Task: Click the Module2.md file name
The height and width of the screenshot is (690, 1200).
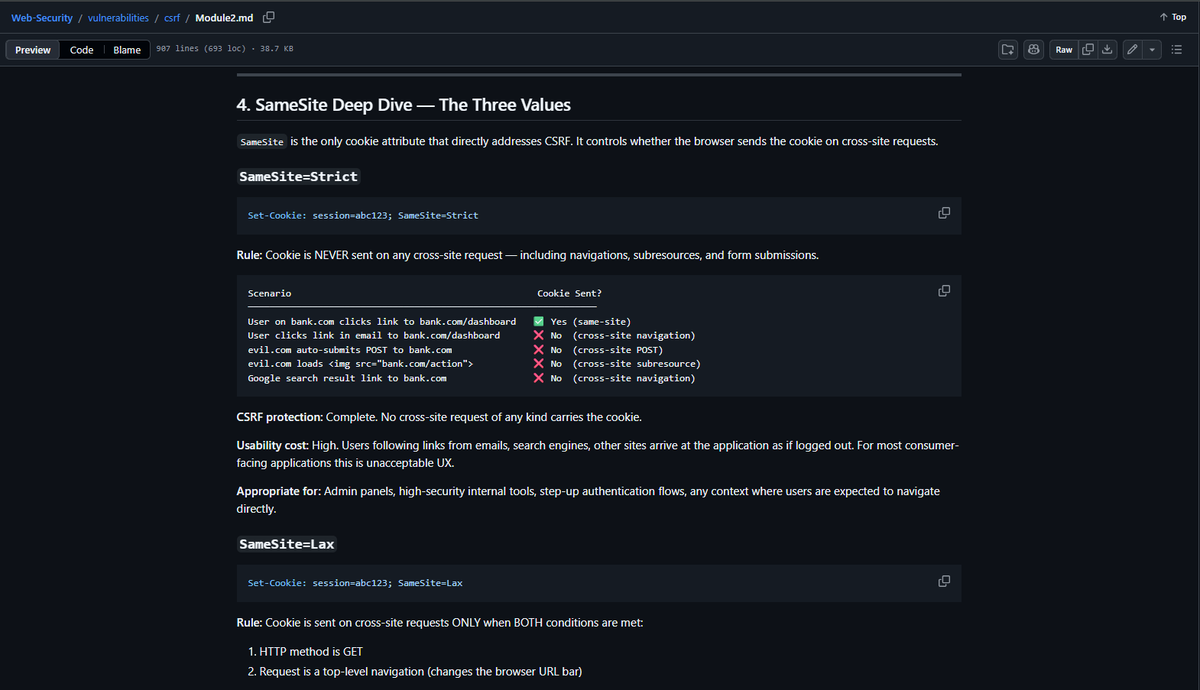Action: pos(224,18)
